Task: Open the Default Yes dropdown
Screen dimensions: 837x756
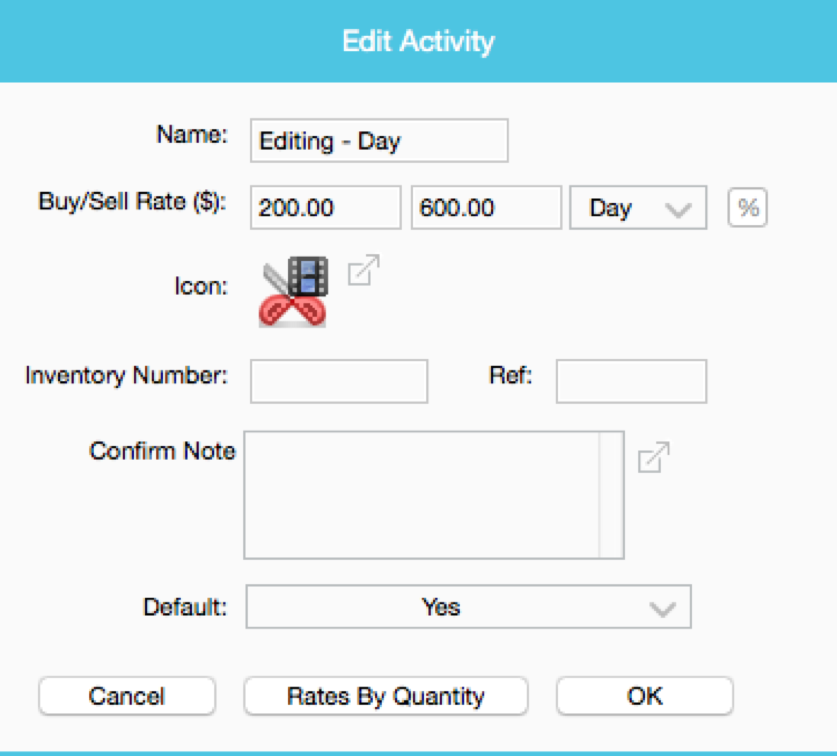Action: 469,607
